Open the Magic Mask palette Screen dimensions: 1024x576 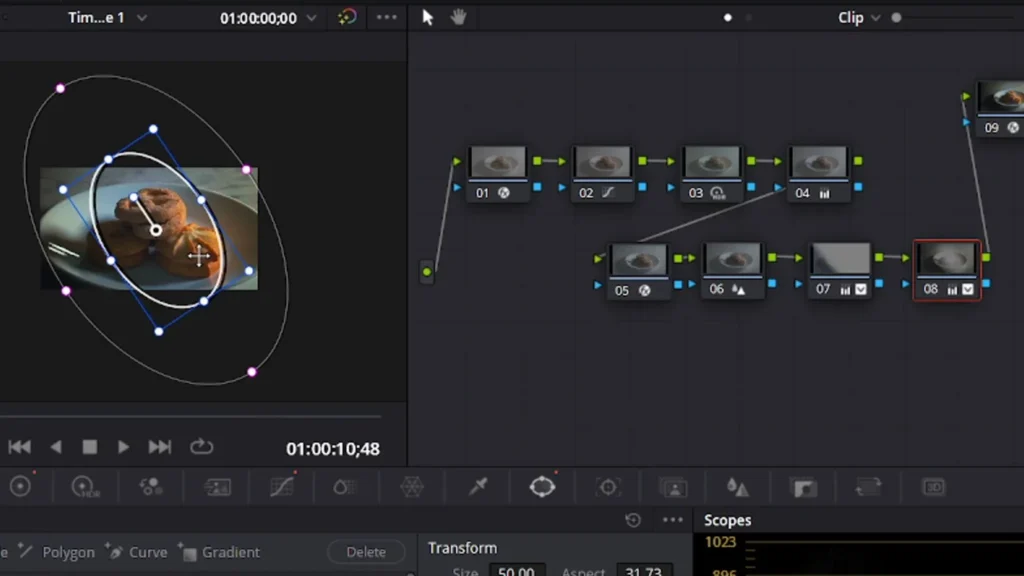[x=674, y=487]
